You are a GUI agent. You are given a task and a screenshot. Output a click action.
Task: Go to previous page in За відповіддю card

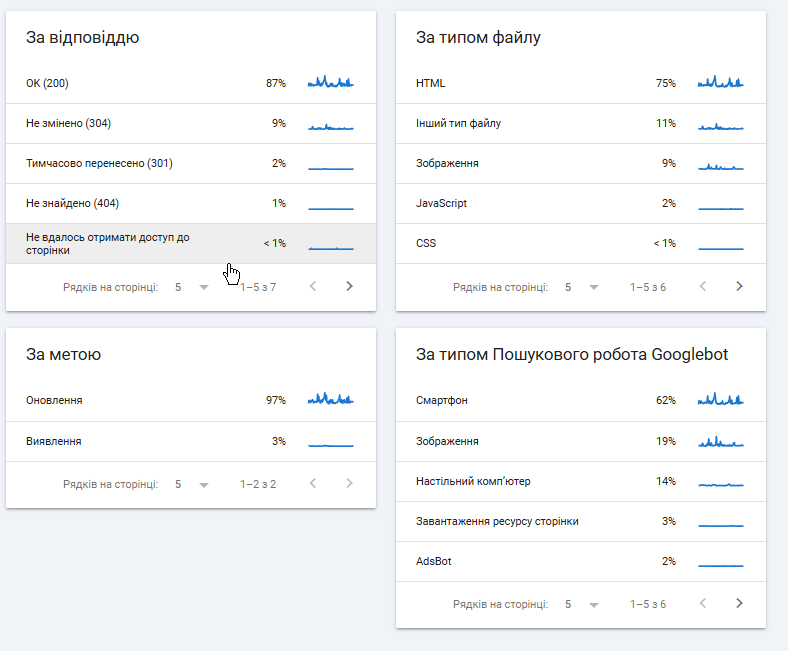coord(313,286)
